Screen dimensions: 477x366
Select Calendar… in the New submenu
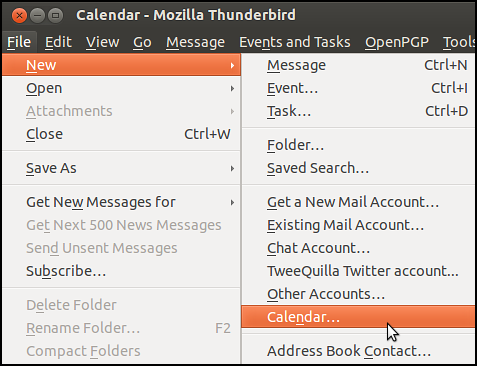tap(358, 317)
